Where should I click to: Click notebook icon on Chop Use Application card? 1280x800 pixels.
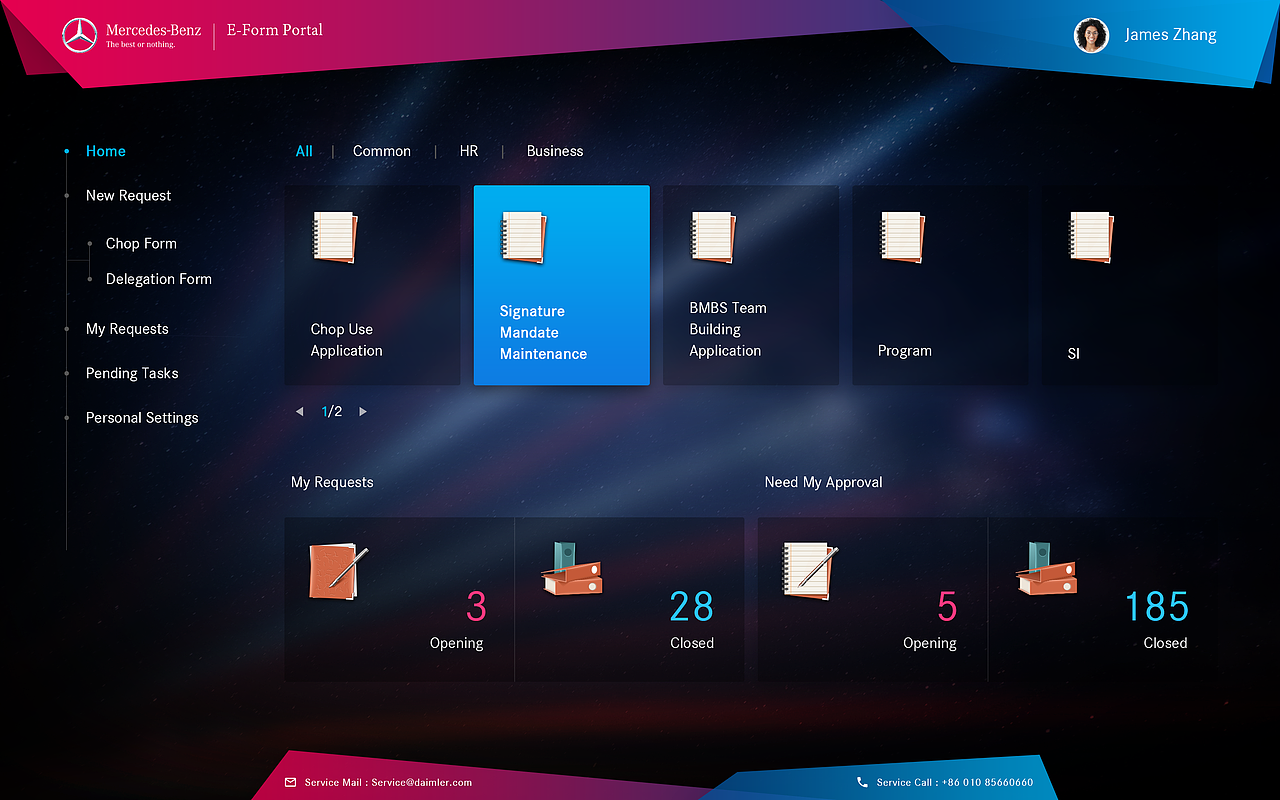(x=335, y=237)
